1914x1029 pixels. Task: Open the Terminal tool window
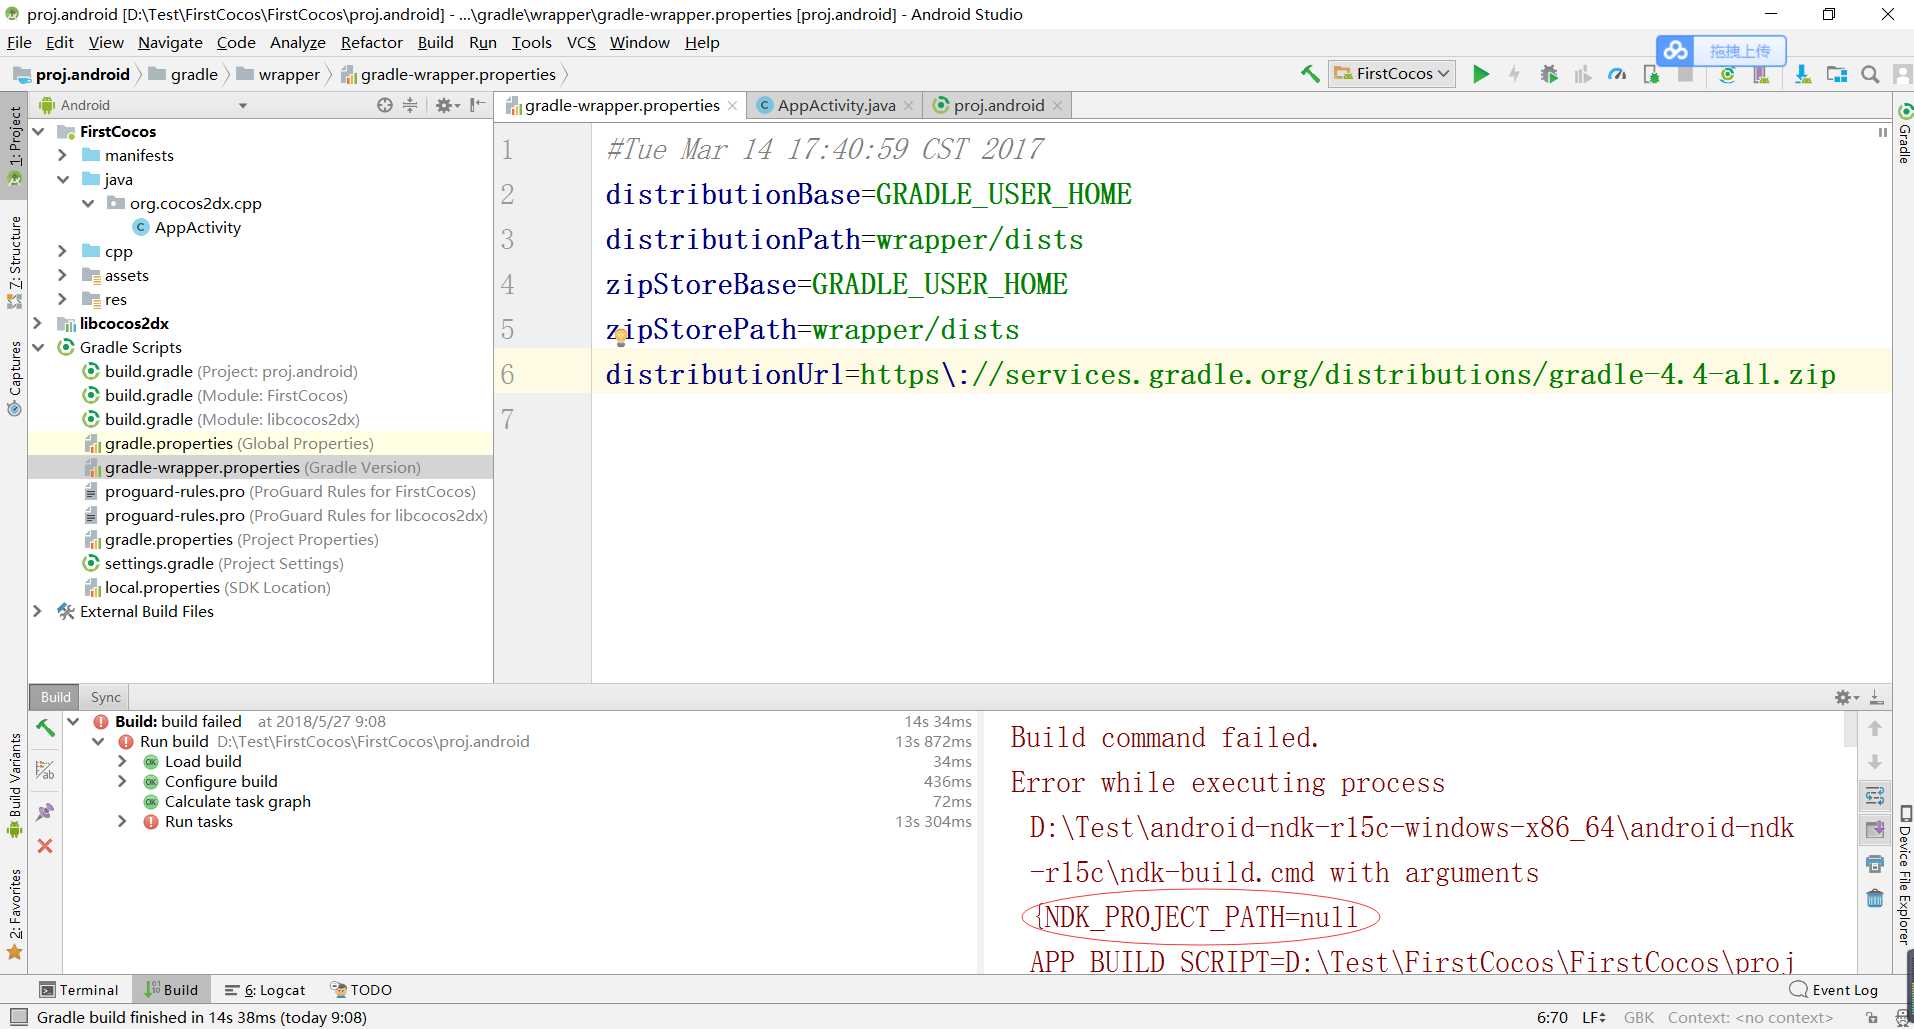coord(79,989)
